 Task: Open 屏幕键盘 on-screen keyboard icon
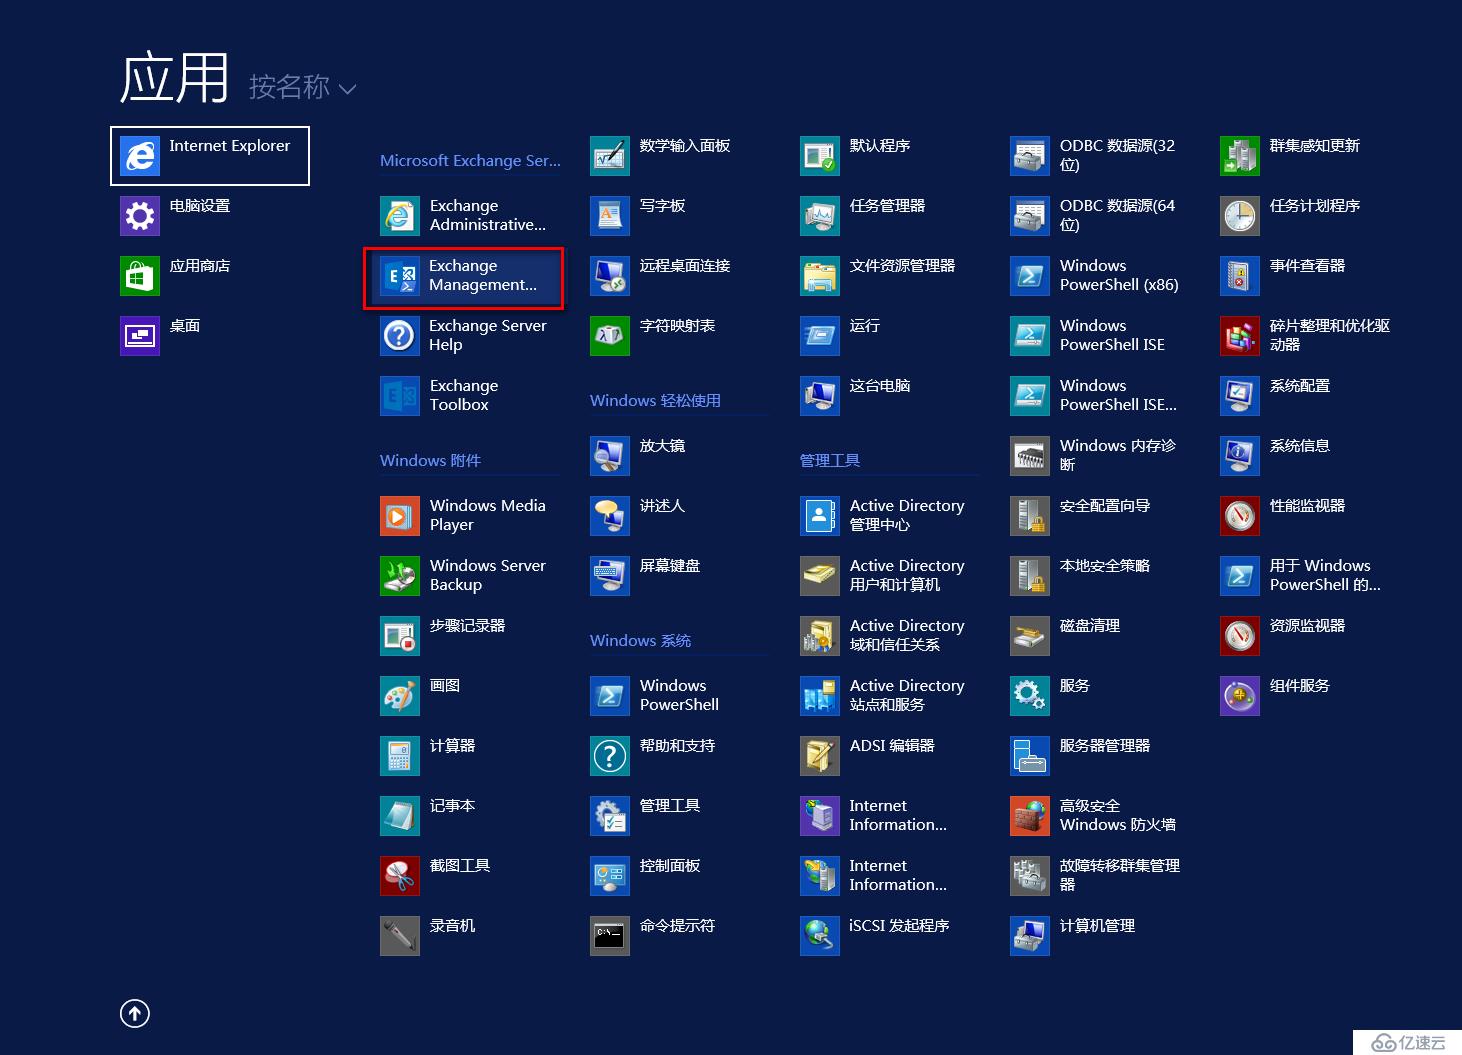(610, 576)
